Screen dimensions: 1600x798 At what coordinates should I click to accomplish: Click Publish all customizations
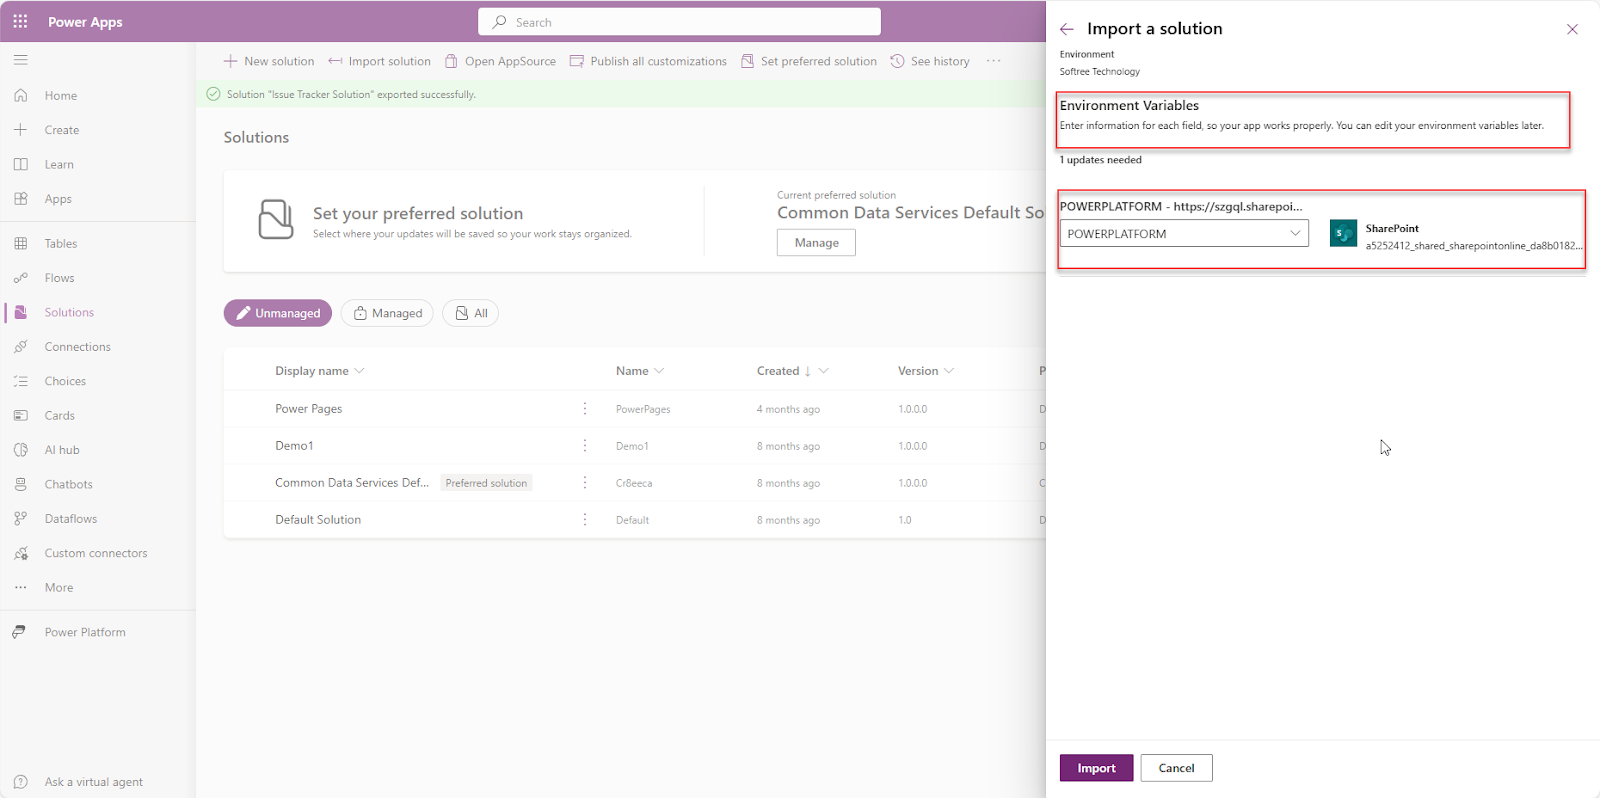tap(648, 61)
